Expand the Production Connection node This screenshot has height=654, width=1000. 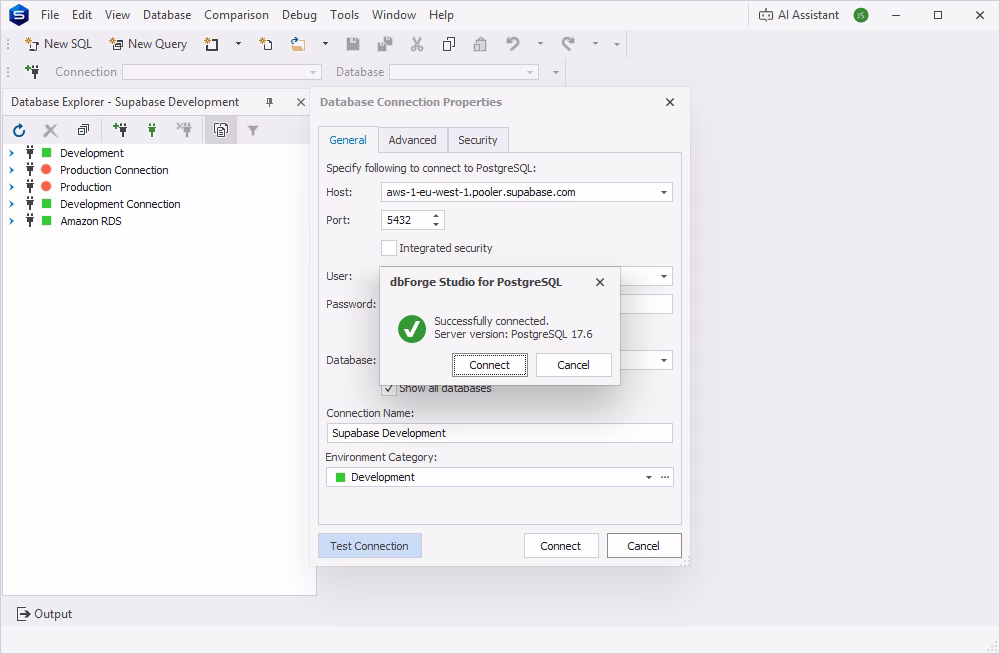[x=11, y=170]
